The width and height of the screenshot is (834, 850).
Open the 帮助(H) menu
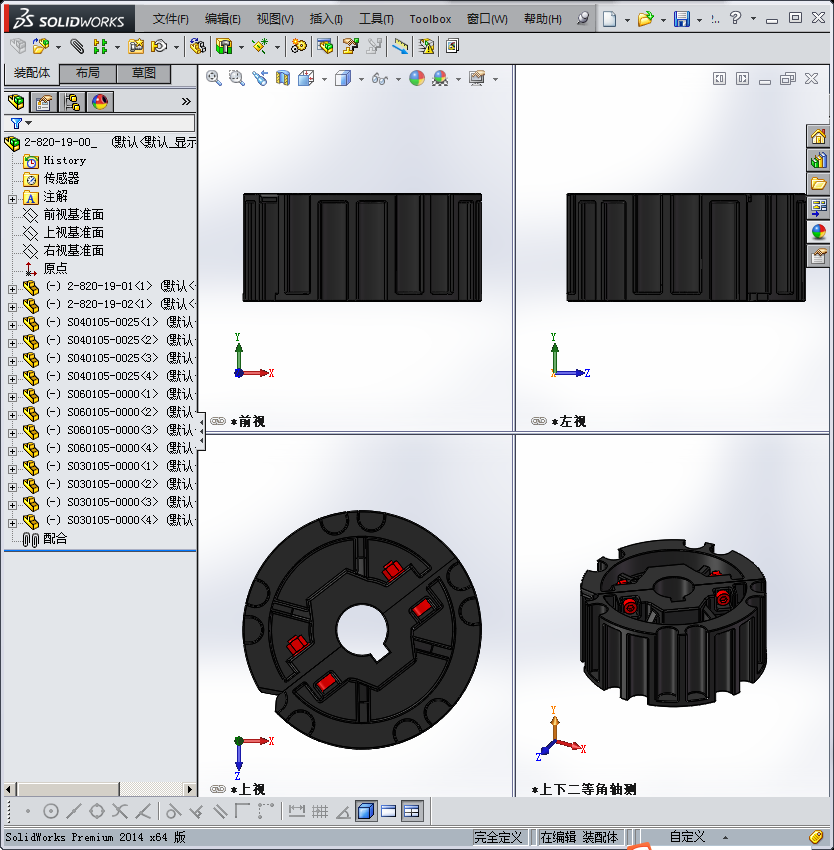(x=542, y=19)
